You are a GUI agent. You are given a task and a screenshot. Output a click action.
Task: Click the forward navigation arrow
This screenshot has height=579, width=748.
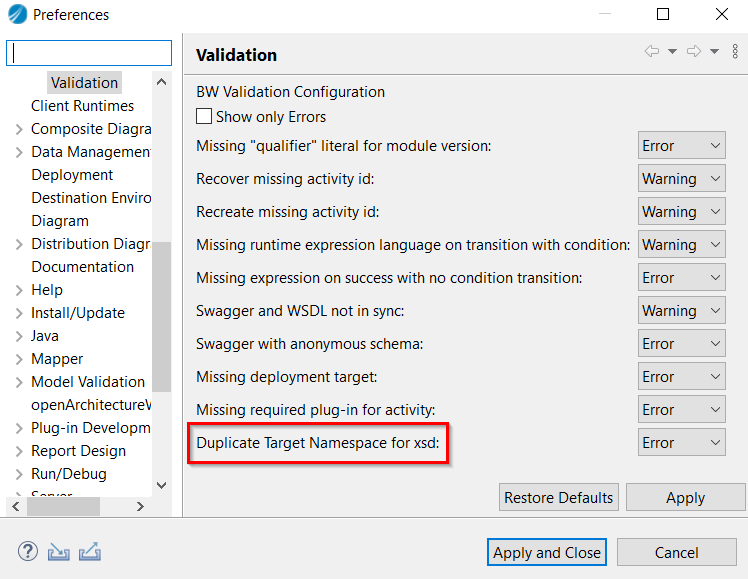[x=694, y=52]
